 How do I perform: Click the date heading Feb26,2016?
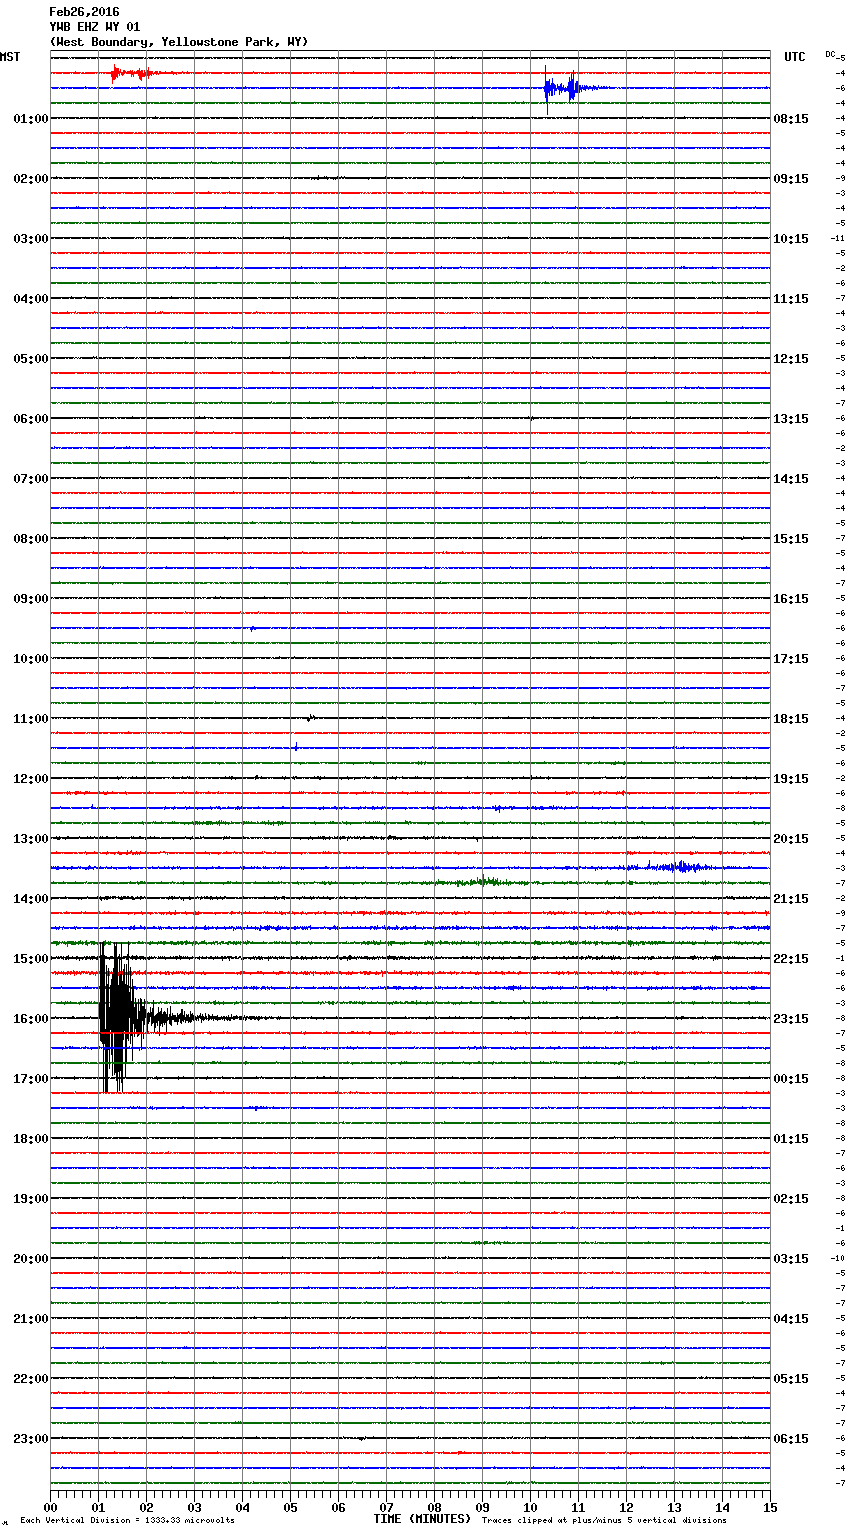click(x=84, y=12)
